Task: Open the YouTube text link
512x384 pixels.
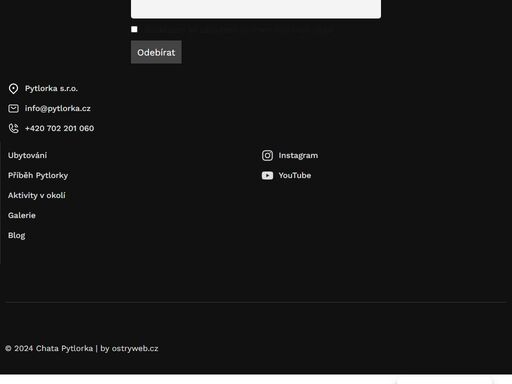Action: (295, 175)
